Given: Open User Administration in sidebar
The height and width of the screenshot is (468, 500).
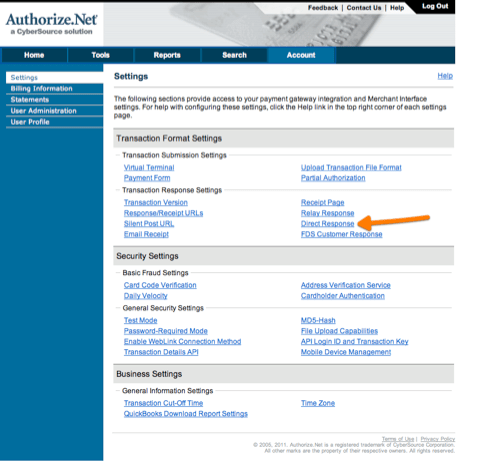Looking at the screenshot, I should 43,111.
